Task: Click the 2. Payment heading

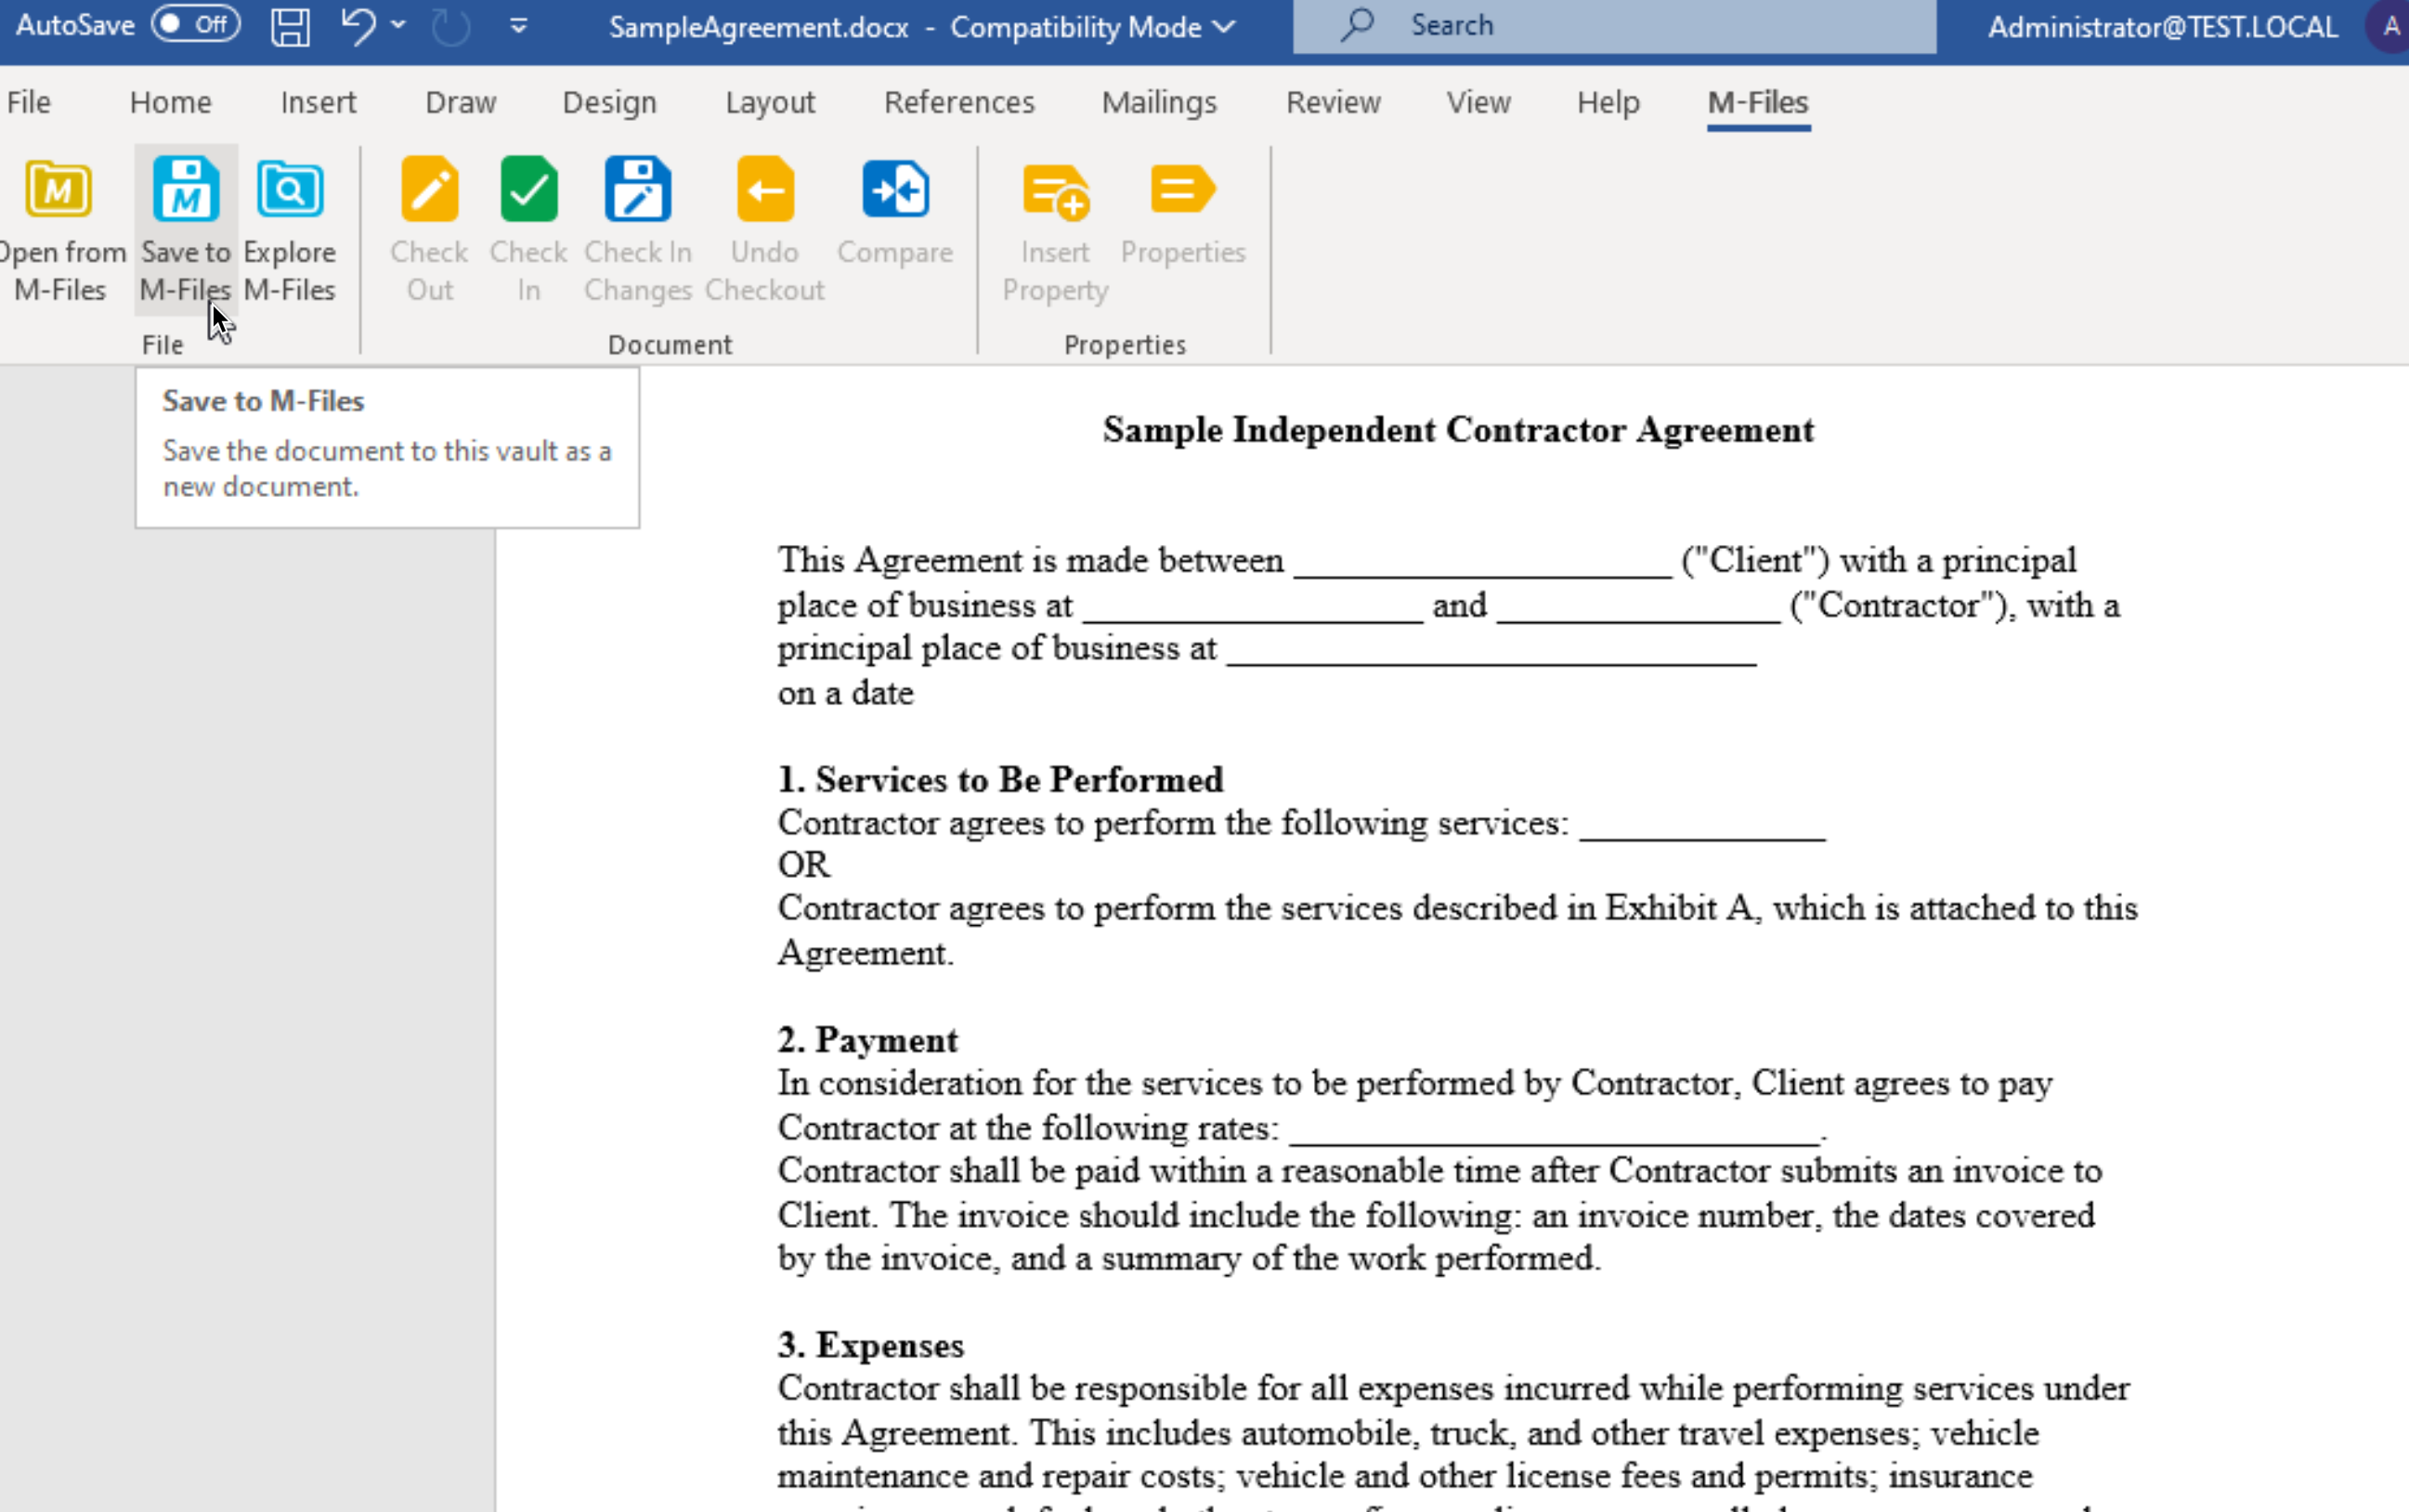Action: pos(868,1040)
